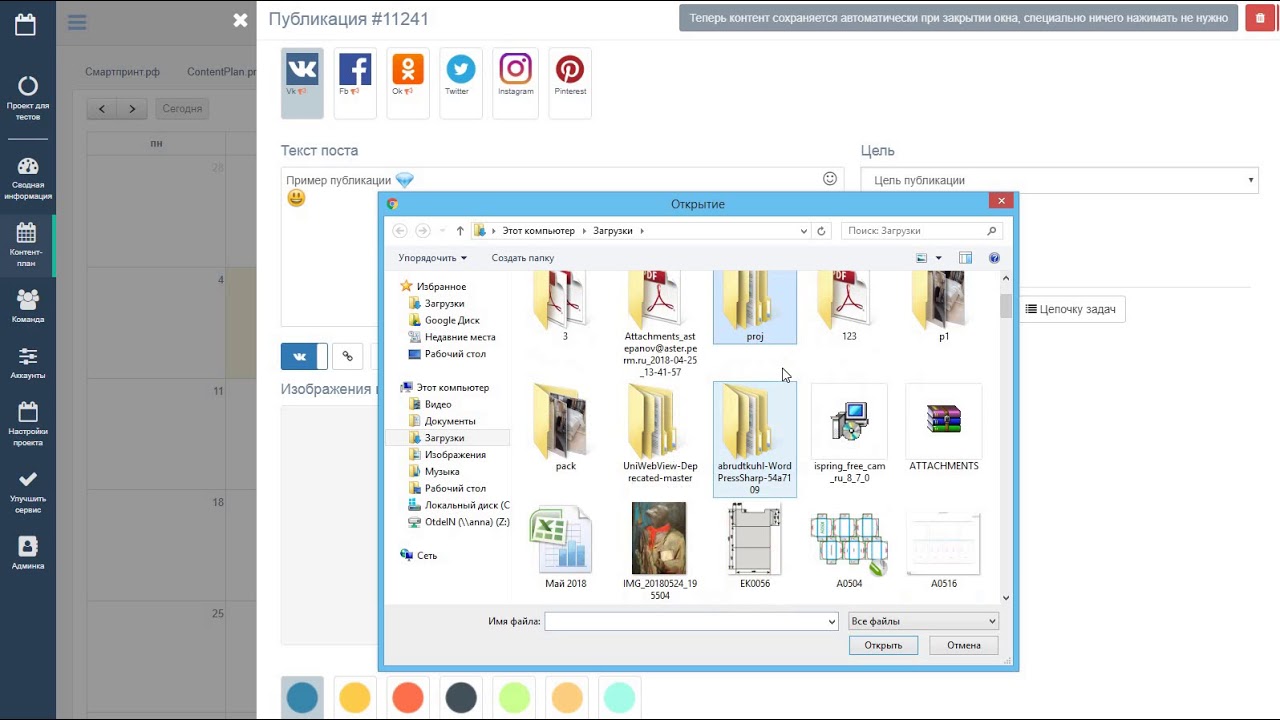Open the Все файлы file type dropdown
Screen dimensions: 1280x720
point(922,622)
